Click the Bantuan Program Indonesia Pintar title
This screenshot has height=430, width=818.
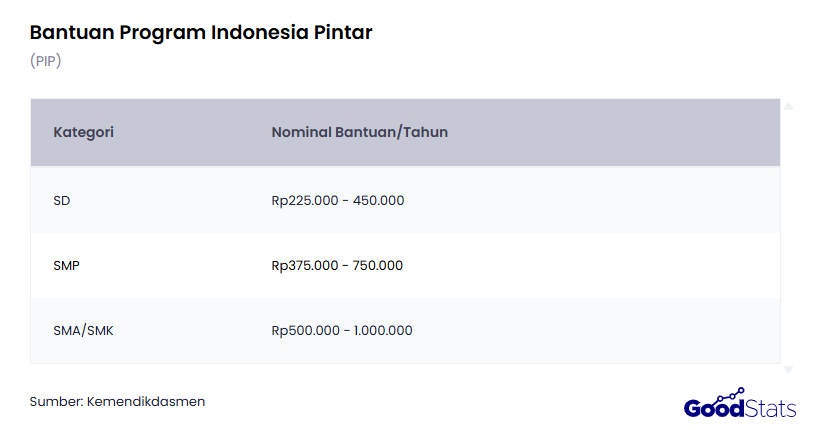(x=201, y=32)
